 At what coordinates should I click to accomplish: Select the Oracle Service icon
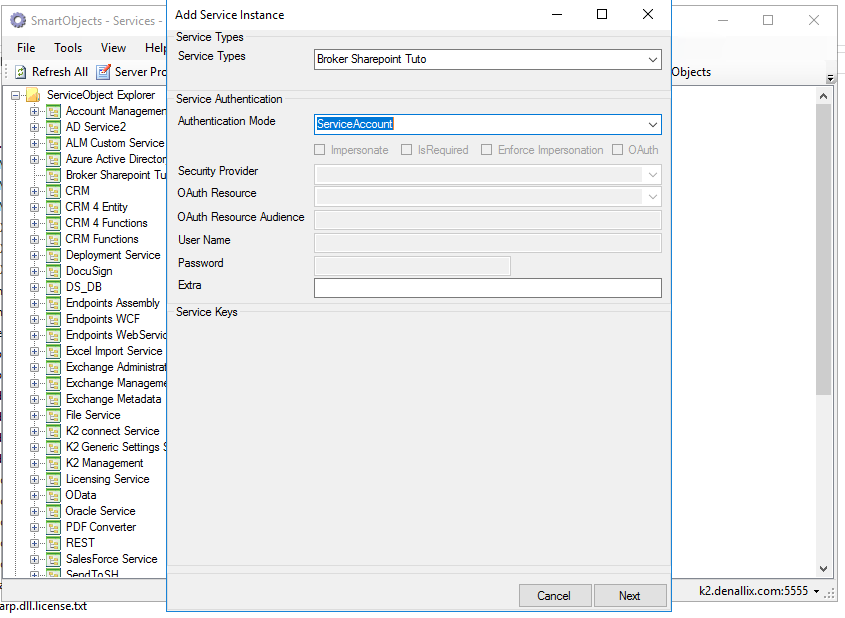pos(52,511)
